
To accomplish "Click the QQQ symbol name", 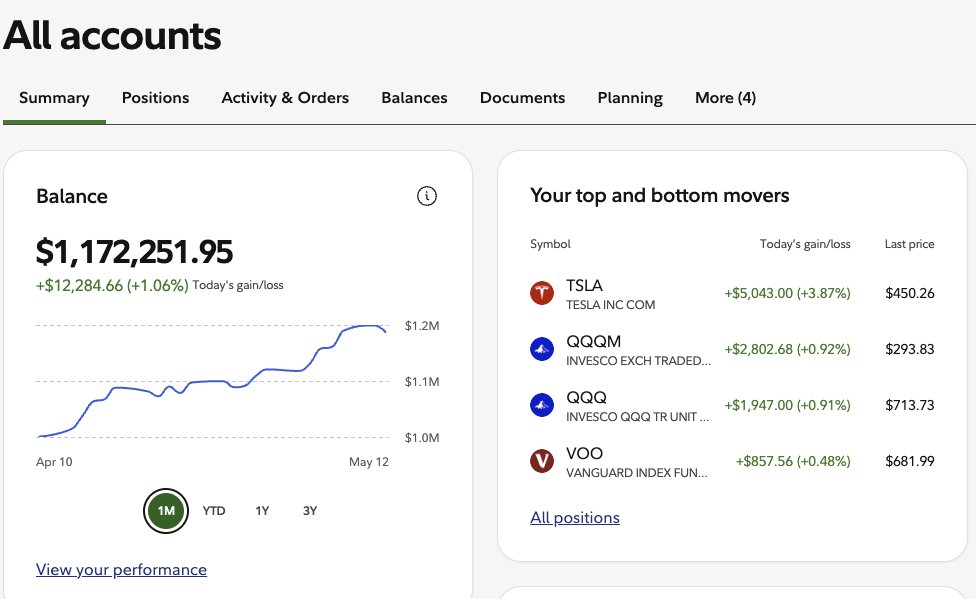I will [x=586, y=398].
